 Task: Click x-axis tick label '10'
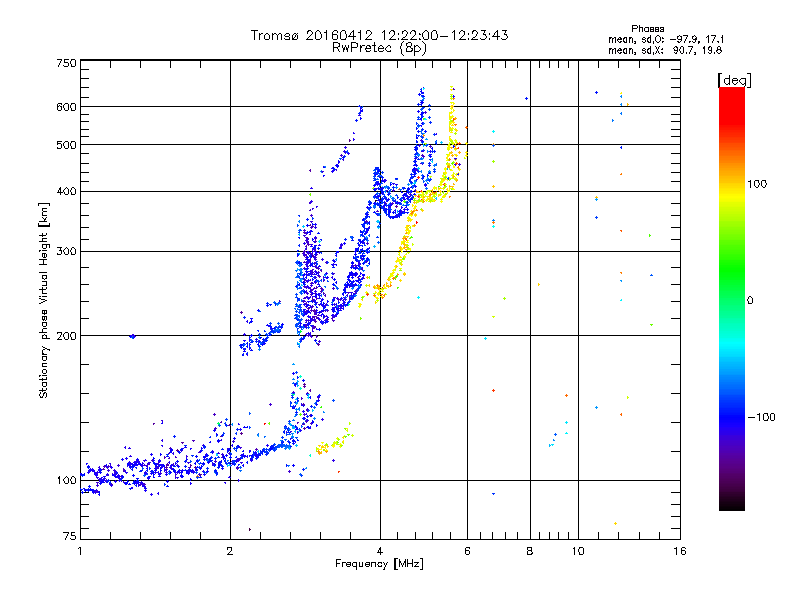pyautogui.click(x=578, y=551)
